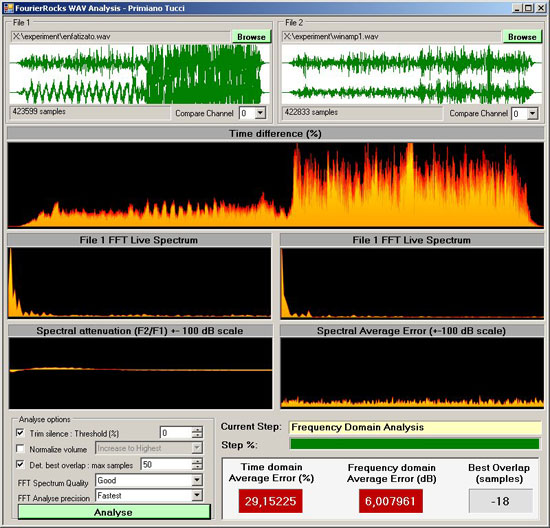This screenshot has width=550, height=528.
Task: Click the left File 1 FFT Live Spectrum graph
Action: point(139,283)
